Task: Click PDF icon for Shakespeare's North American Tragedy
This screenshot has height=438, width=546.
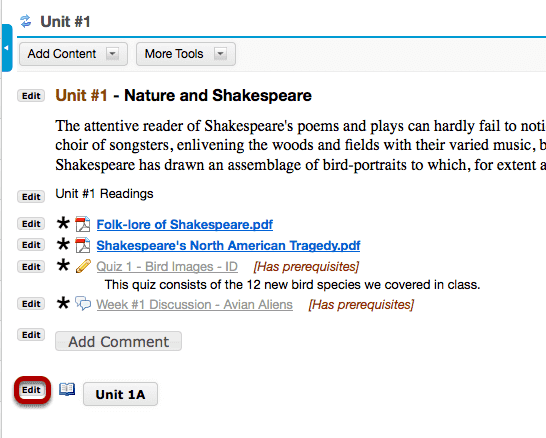Action: coord(83,245)
